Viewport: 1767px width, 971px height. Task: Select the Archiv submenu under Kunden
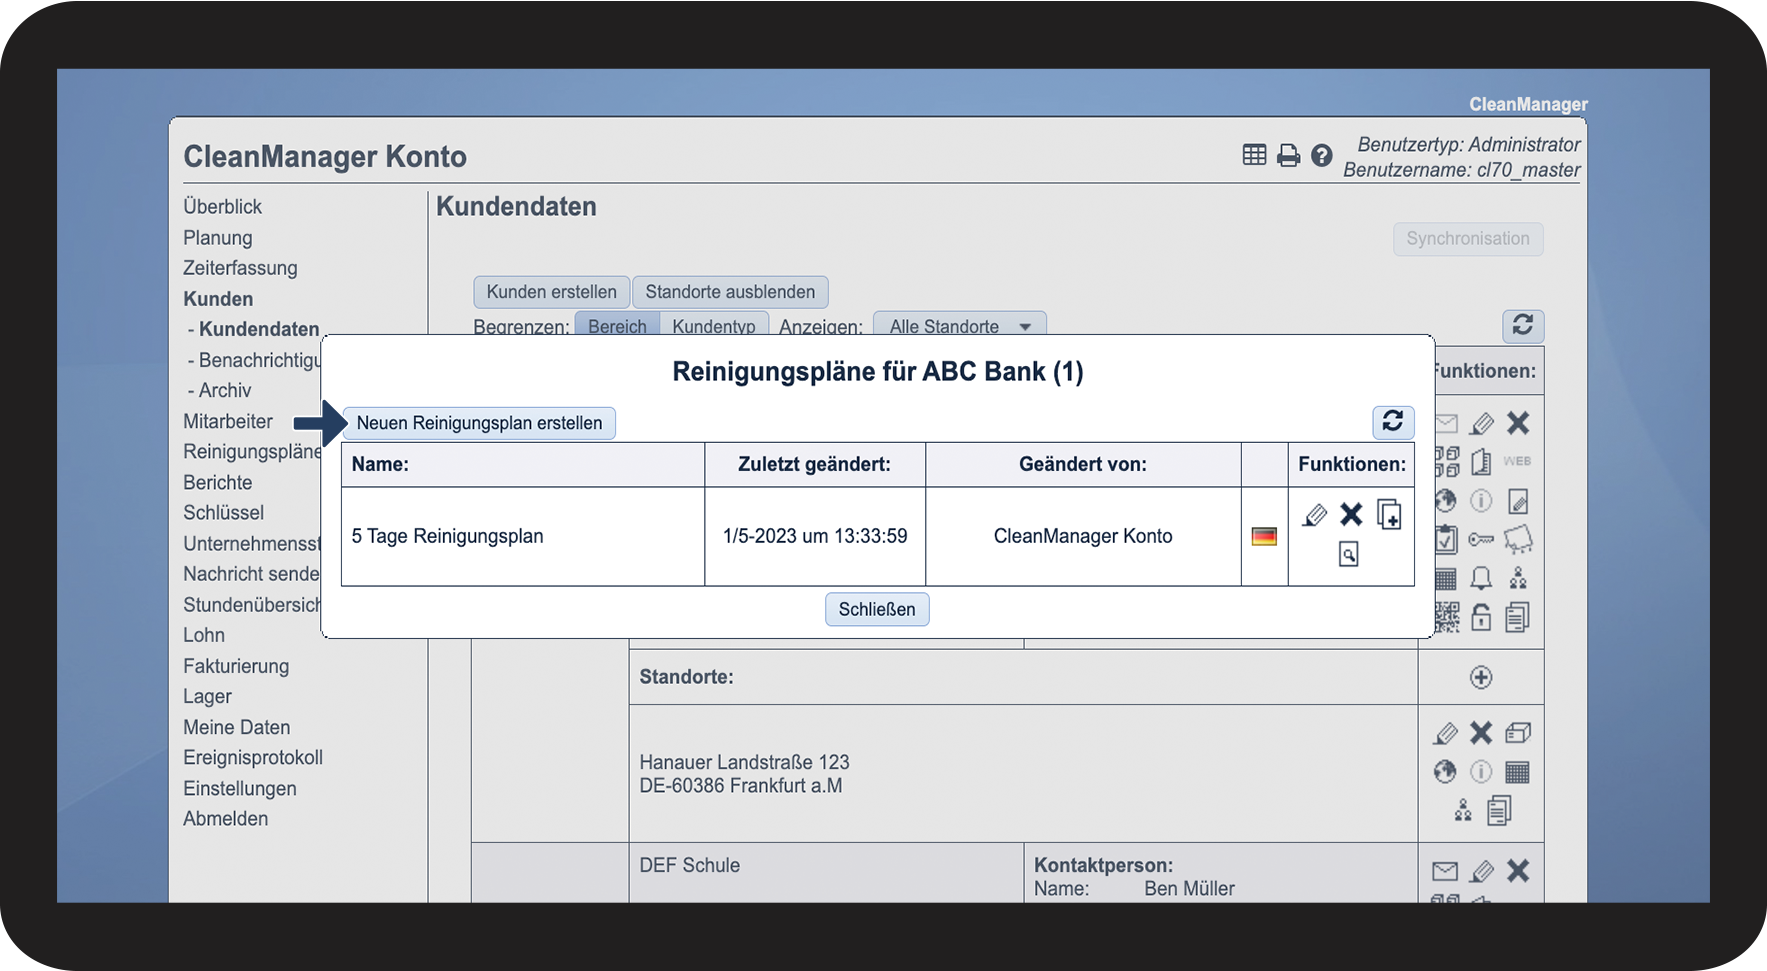click(x=225, y=390)
